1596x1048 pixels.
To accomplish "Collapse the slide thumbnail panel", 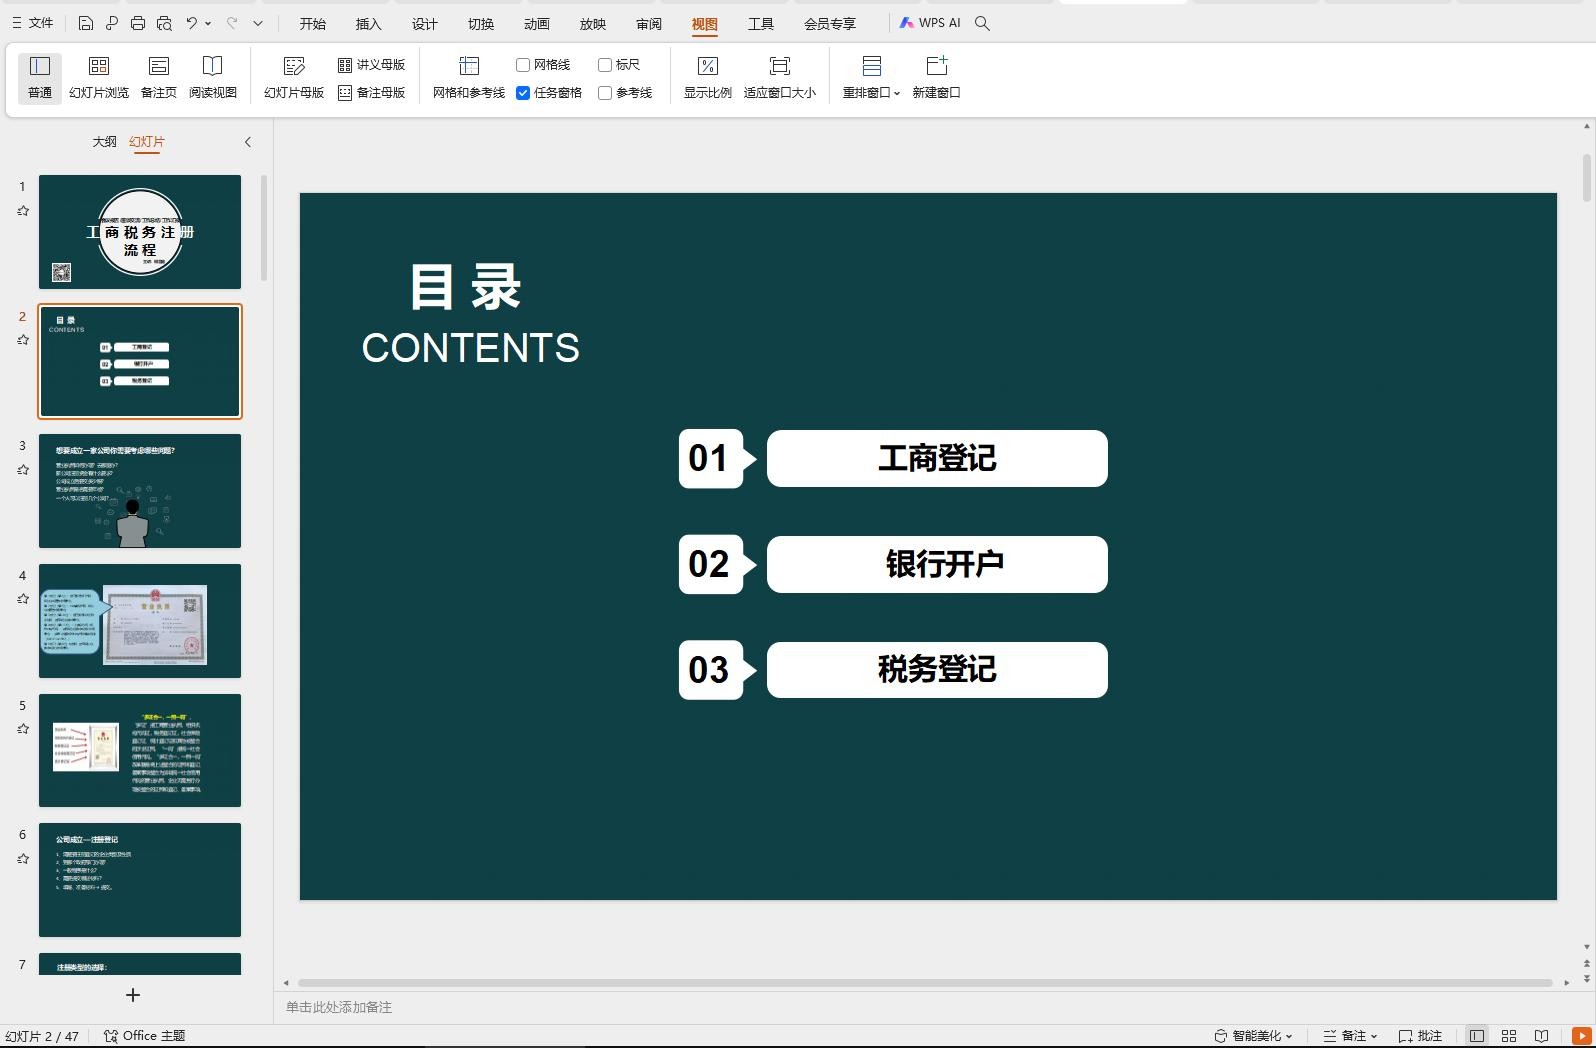I will coord(248,142).
